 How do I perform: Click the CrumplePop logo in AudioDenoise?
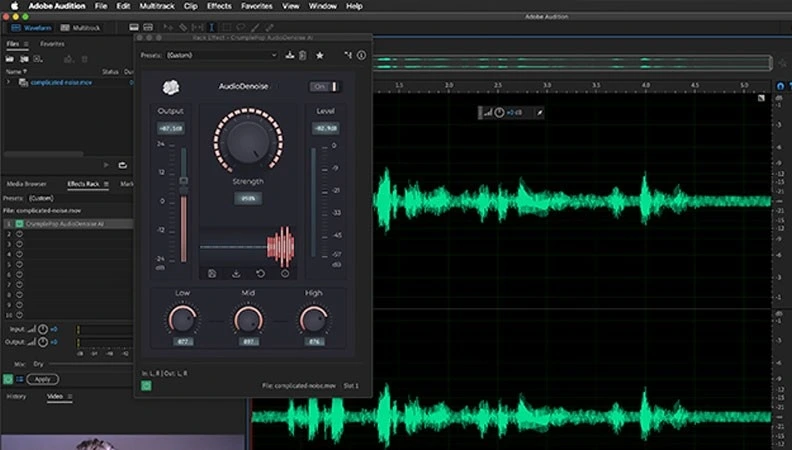tap(171, 87)
